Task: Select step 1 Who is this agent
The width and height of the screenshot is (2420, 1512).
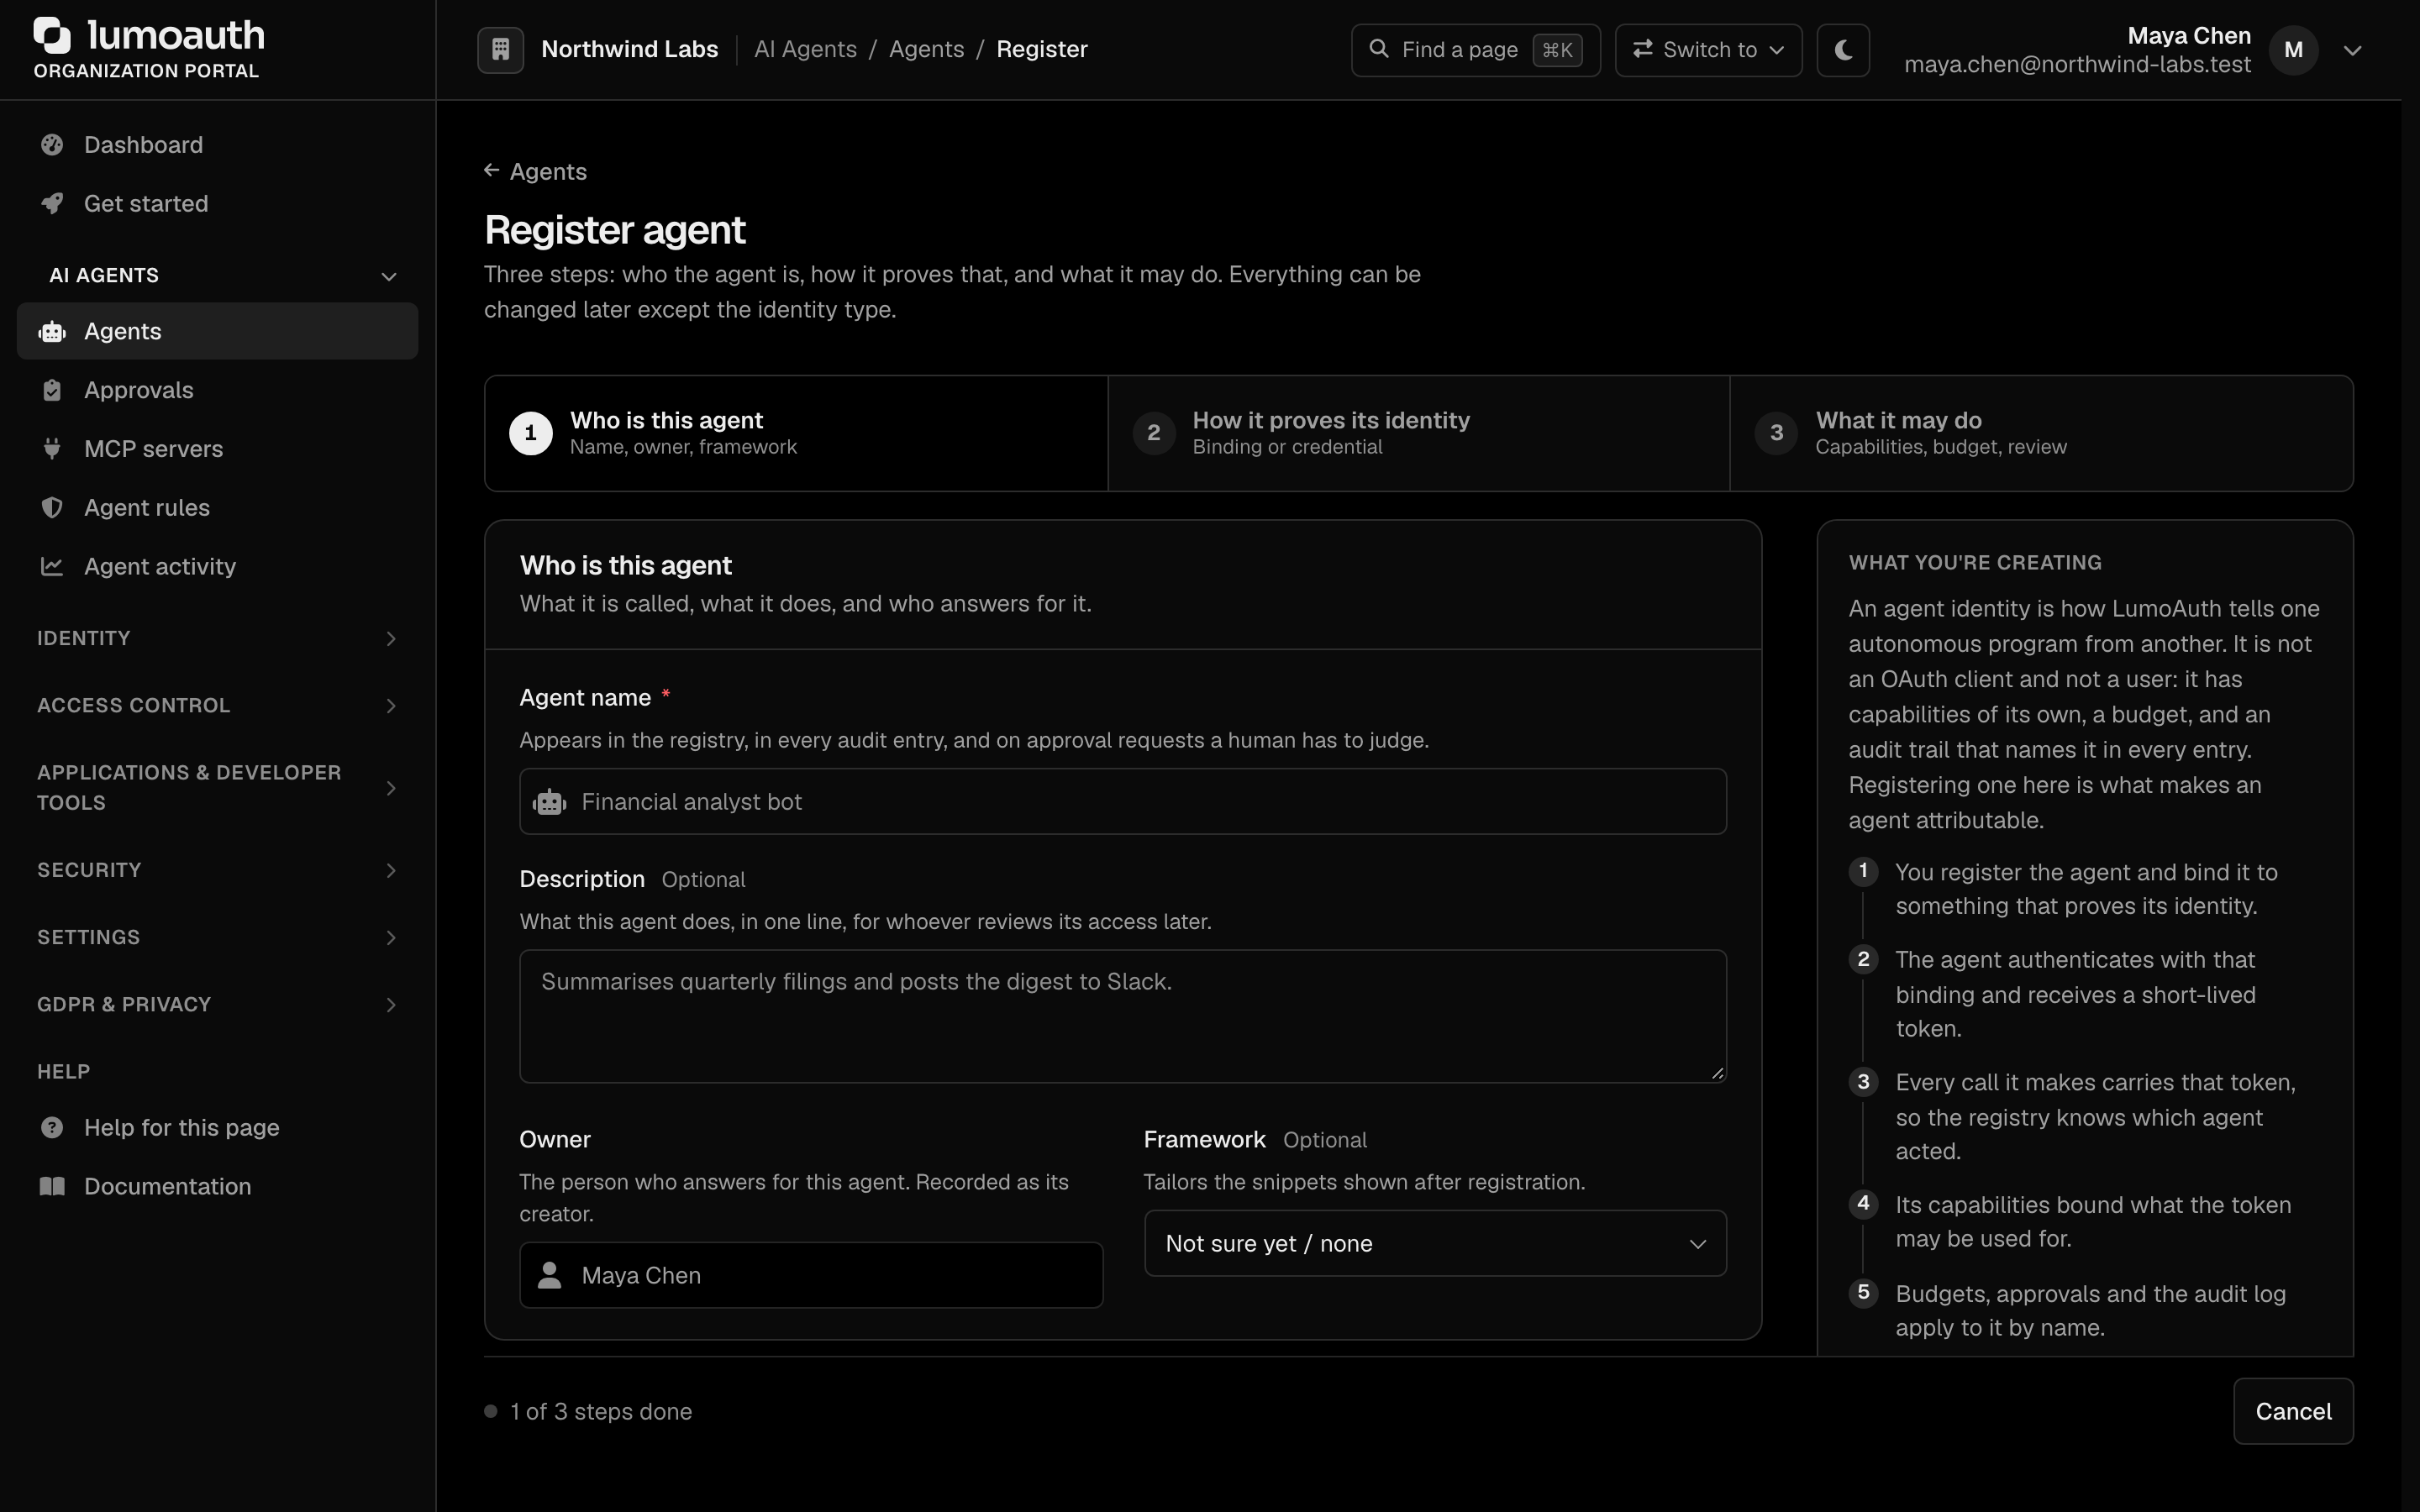Action: [x=796, y=433]
